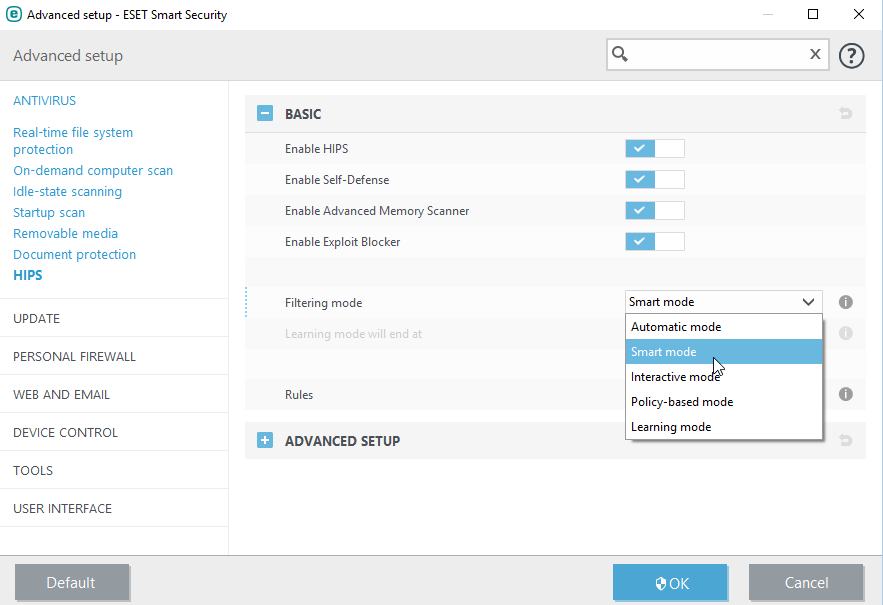Click the info icon beside Rules
883x605 pixels.
845,394
